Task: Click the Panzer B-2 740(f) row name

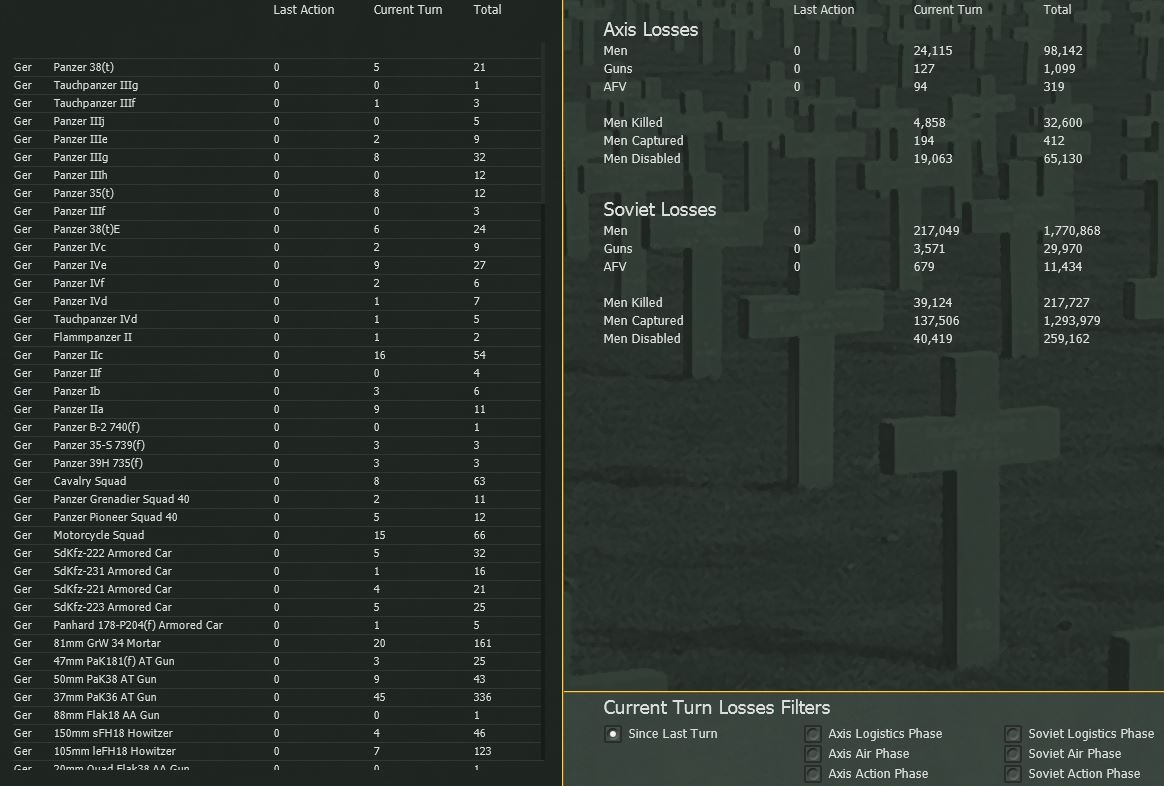Action: coord(97,428)
